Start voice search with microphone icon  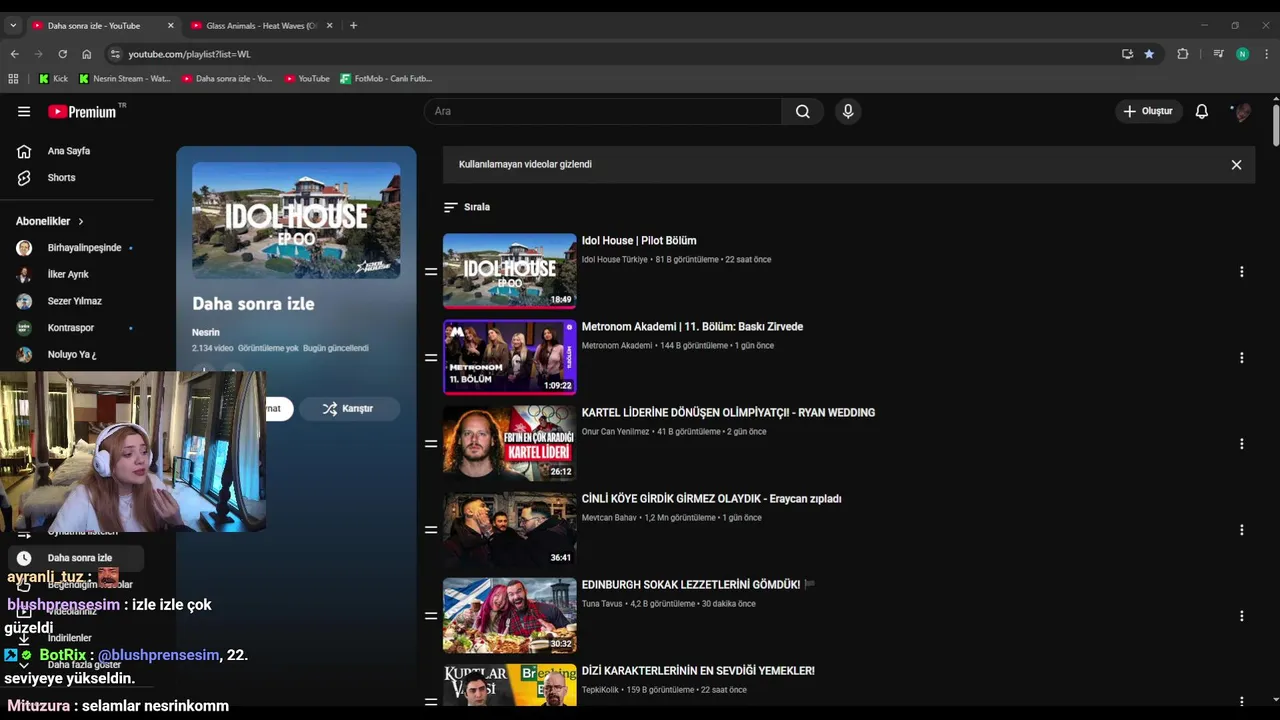(x=848, y=111)
